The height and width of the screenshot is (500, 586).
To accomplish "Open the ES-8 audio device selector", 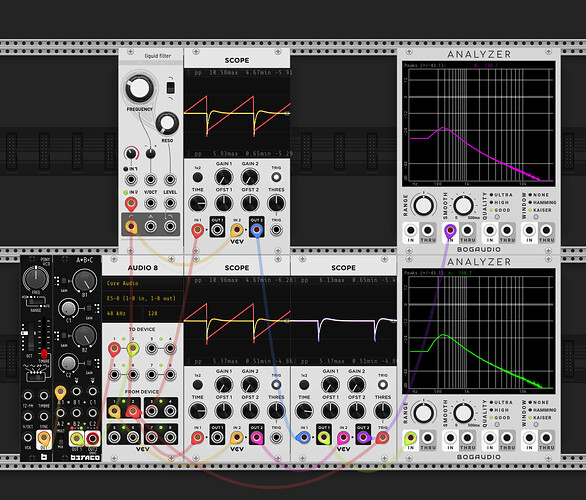I will point(143,298).
